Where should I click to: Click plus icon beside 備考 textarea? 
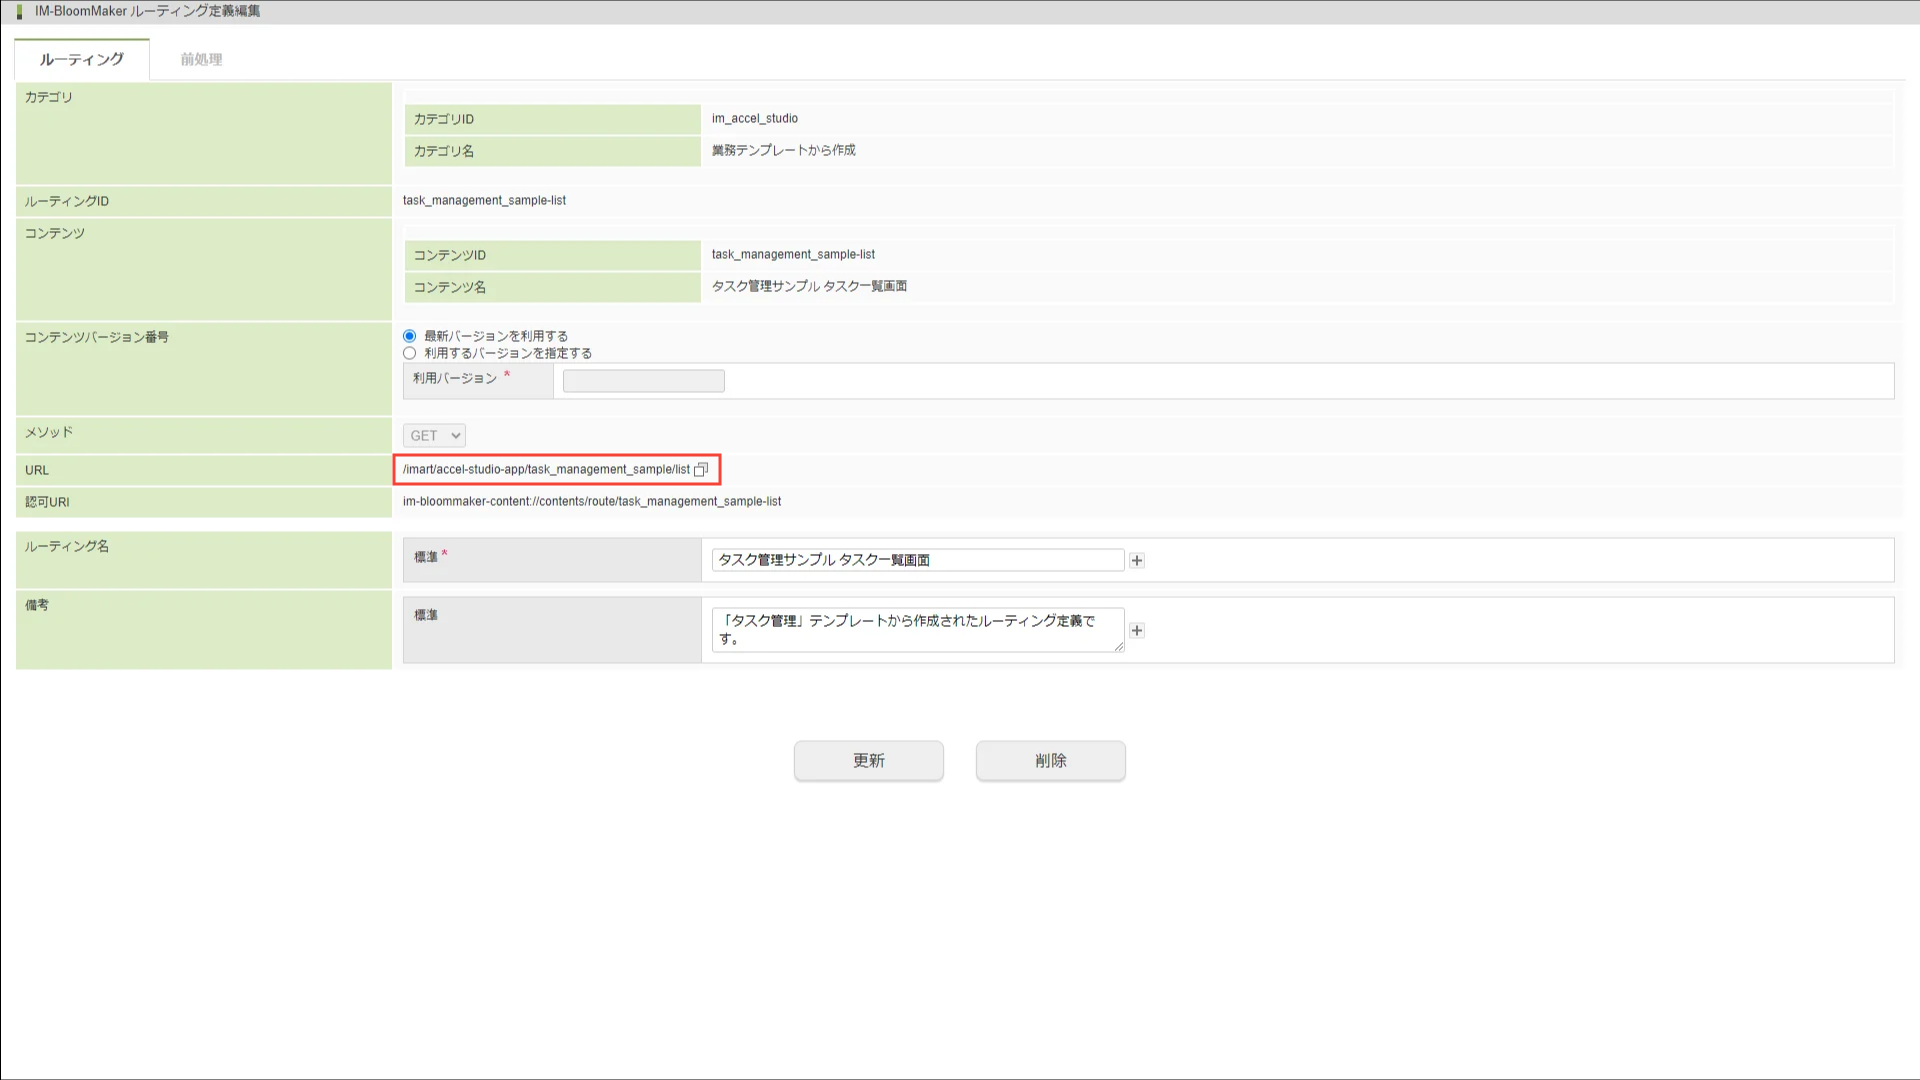click(1137, 631)
